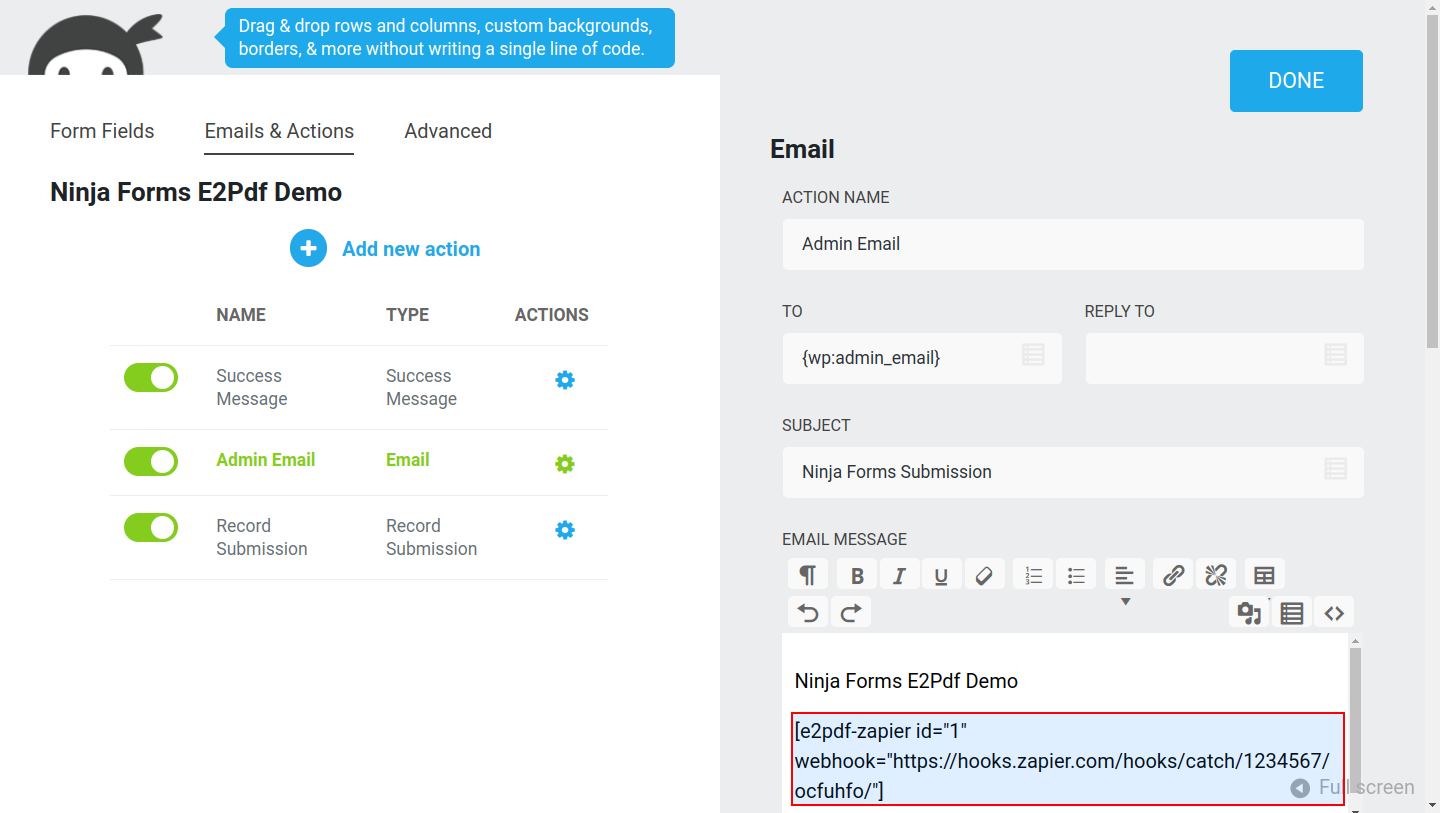
Task: Switch to the Form Fields tab
Action: tap(102, 131)
